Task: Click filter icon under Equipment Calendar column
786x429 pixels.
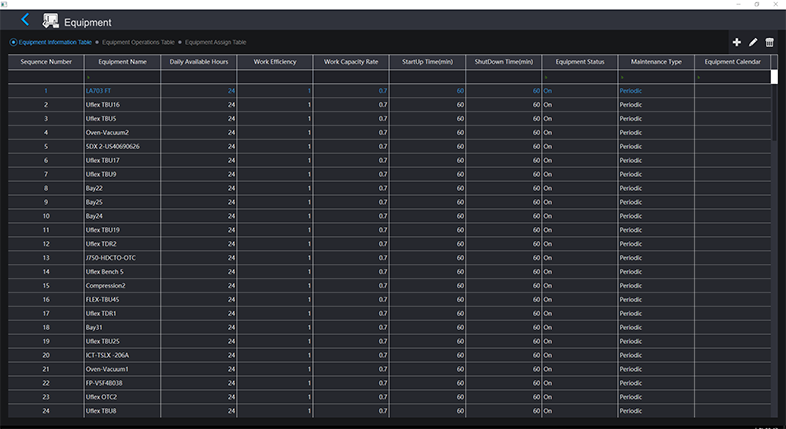Action: pos(698,77)
